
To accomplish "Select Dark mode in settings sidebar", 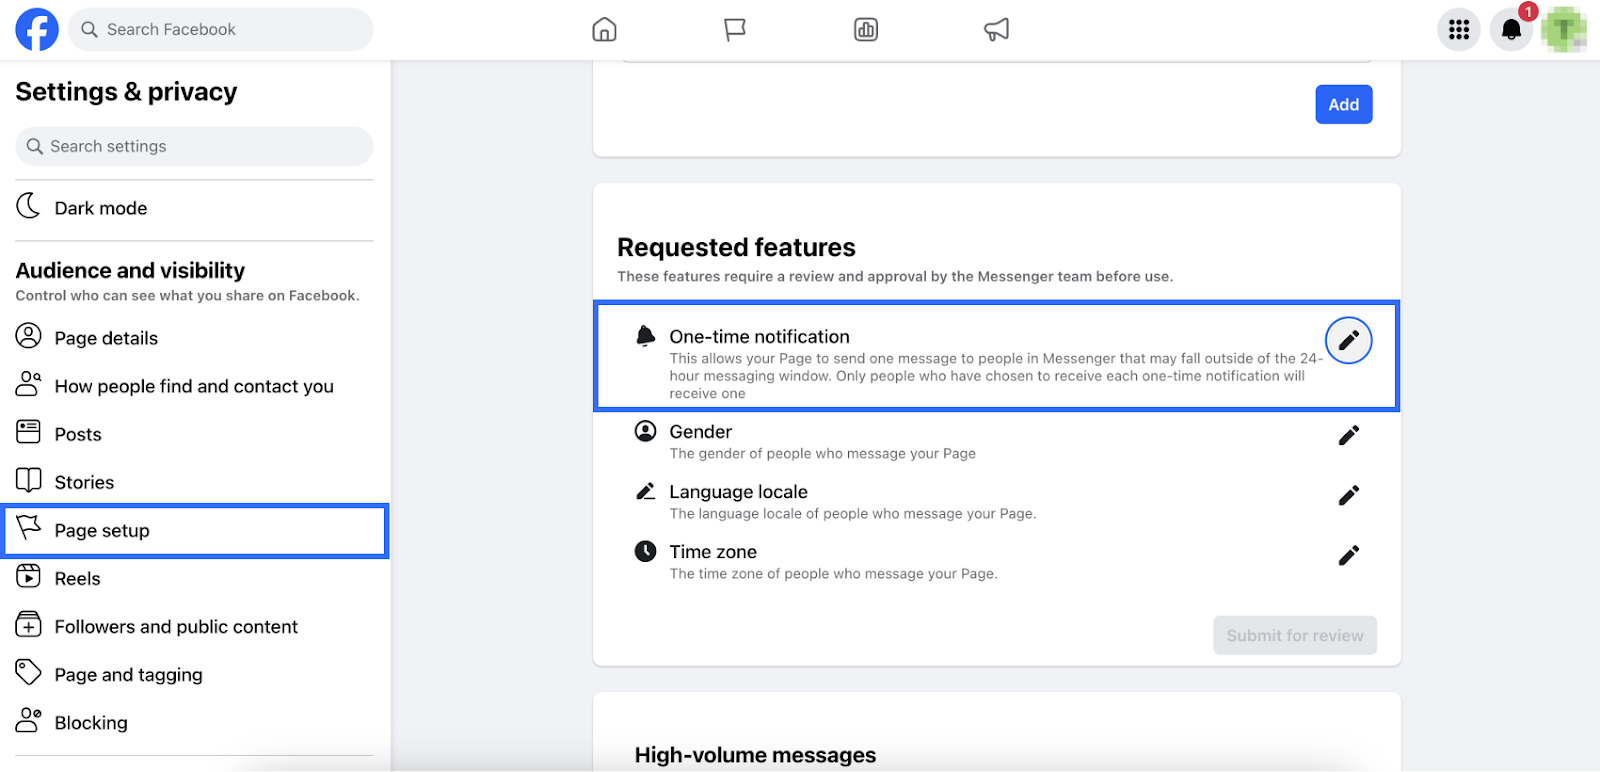I will 100,208.
